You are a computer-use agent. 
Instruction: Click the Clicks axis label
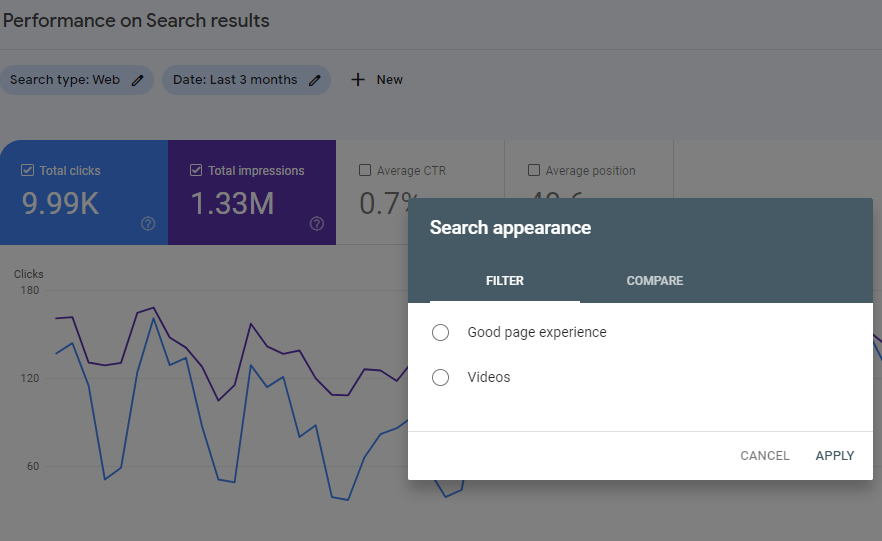[x=29, y=274]
